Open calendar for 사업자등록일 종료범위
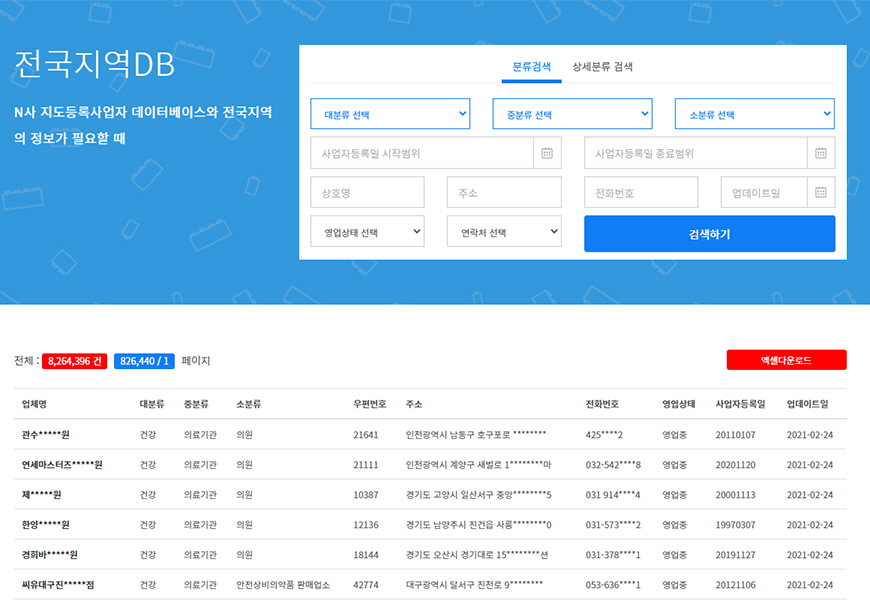 coord(821,153)
